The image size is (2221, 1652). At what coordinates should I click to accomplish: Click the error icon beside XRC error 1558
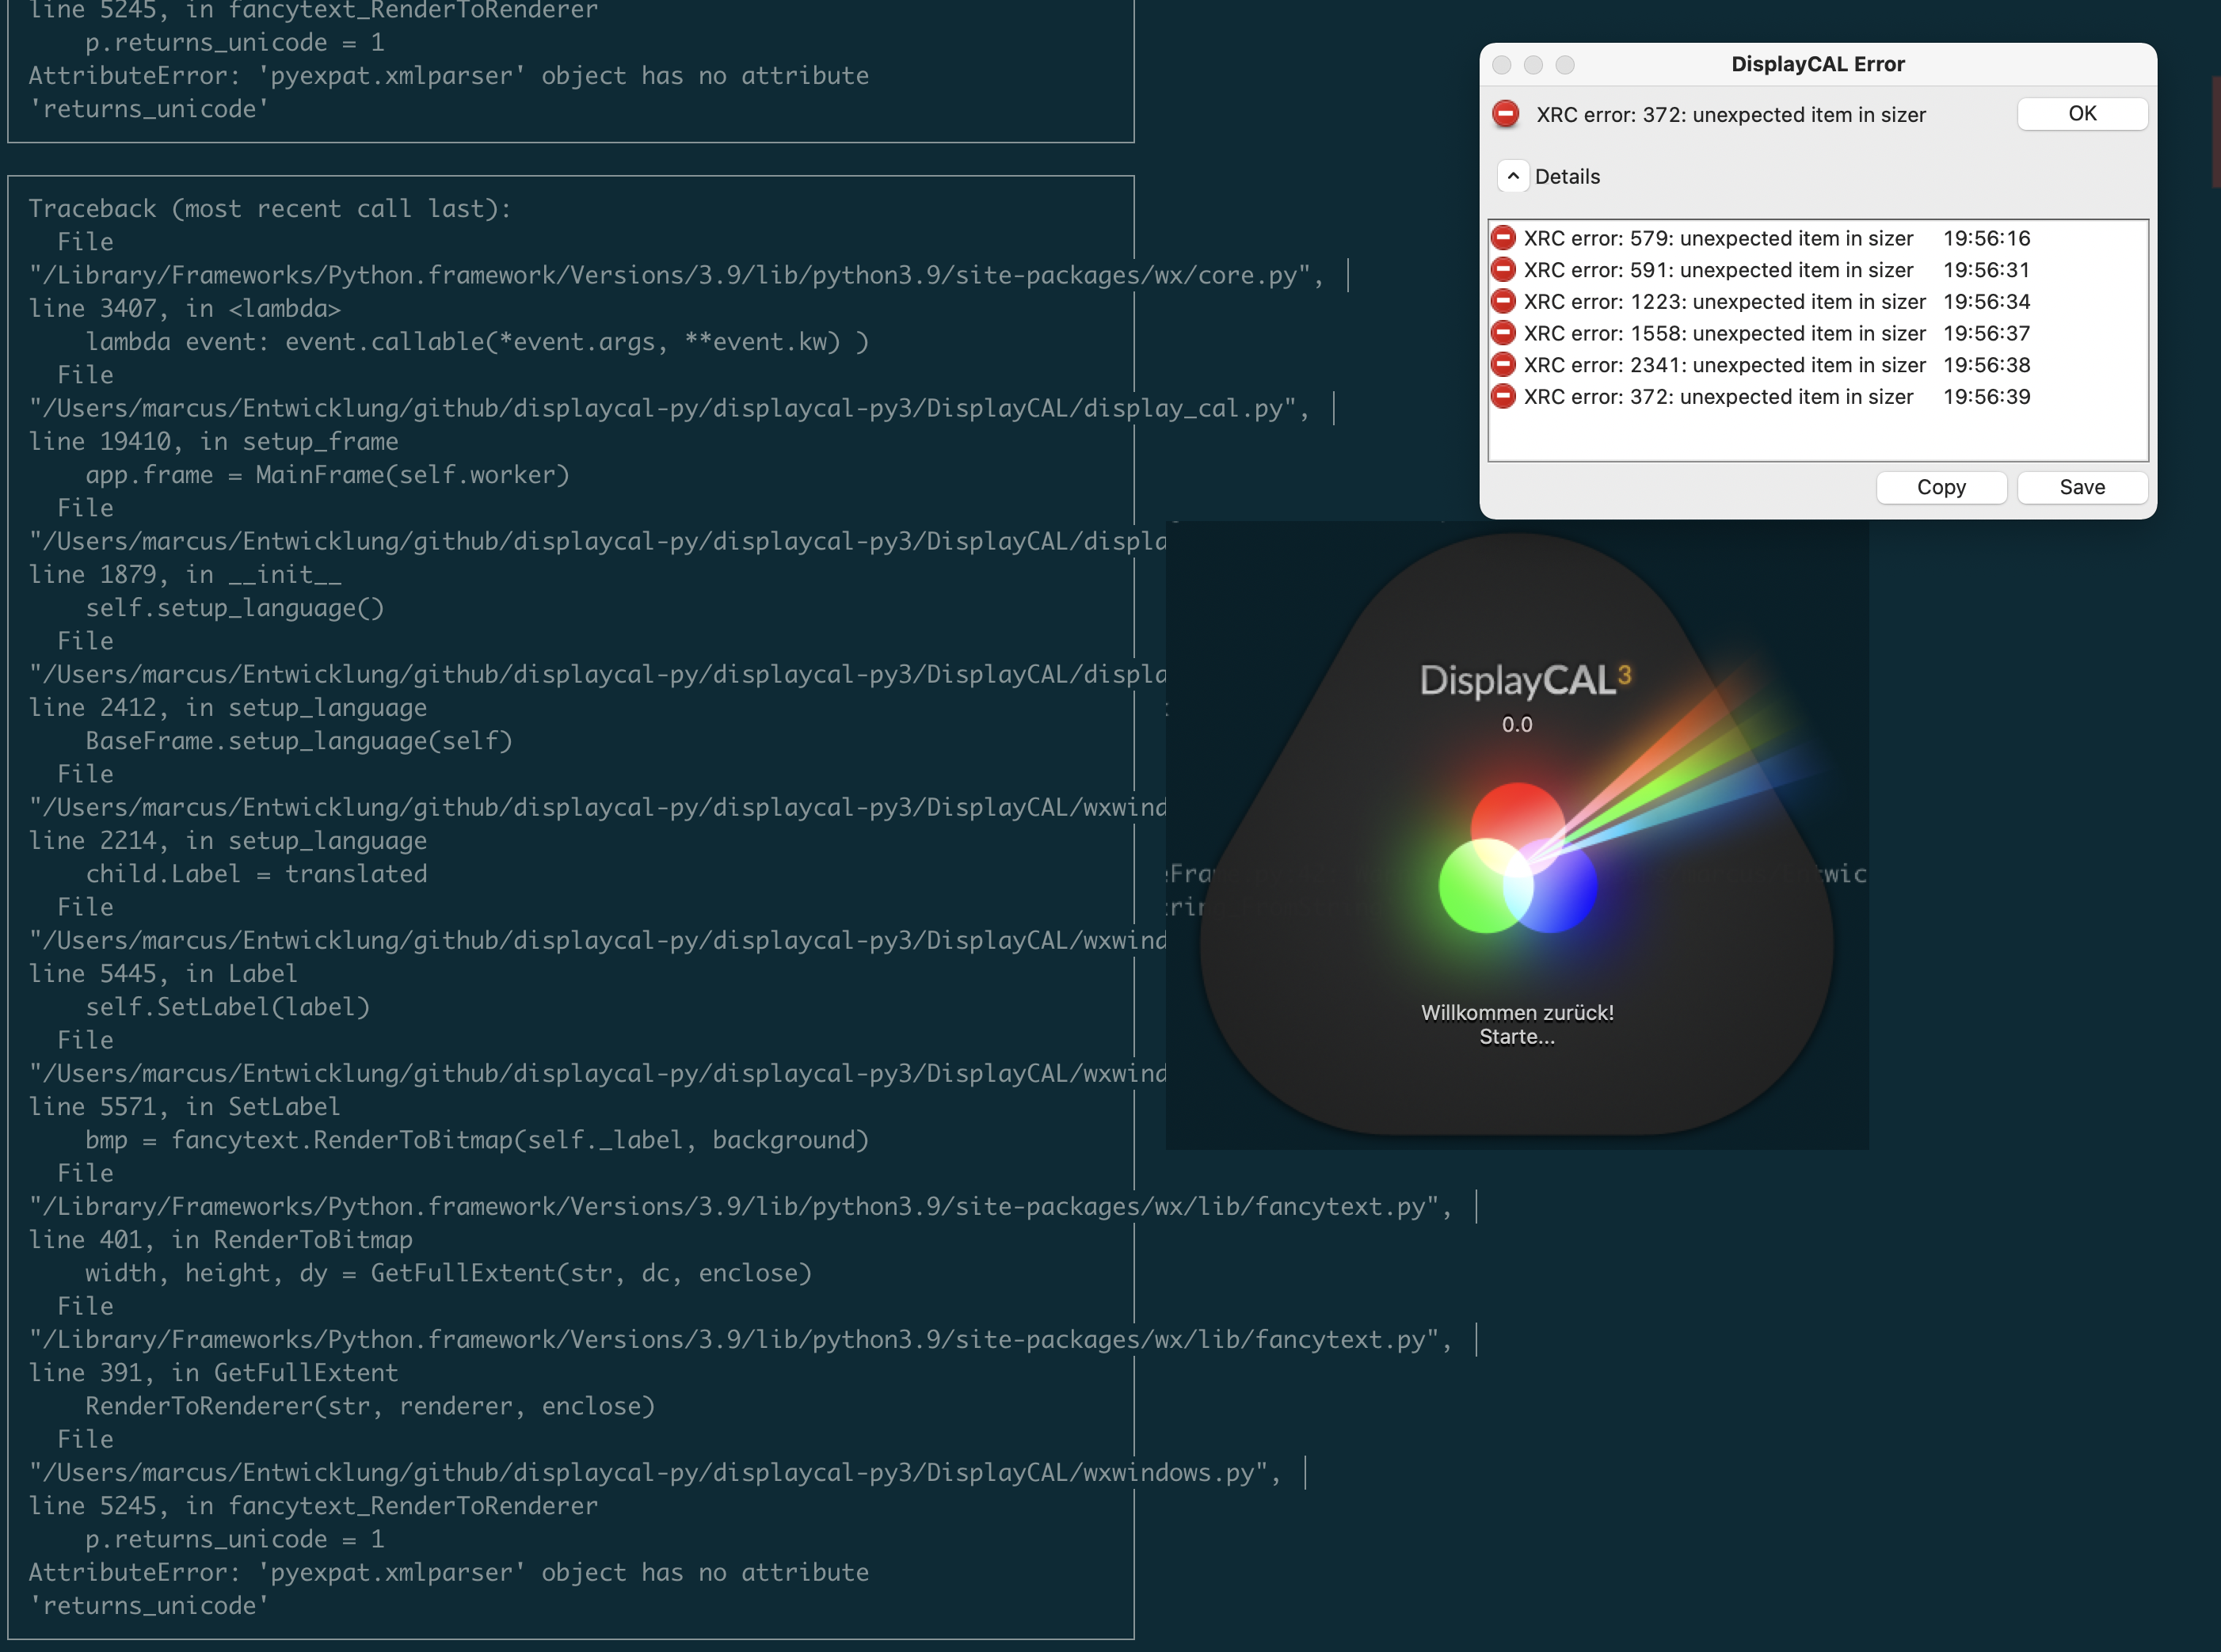click(1506, 333)
